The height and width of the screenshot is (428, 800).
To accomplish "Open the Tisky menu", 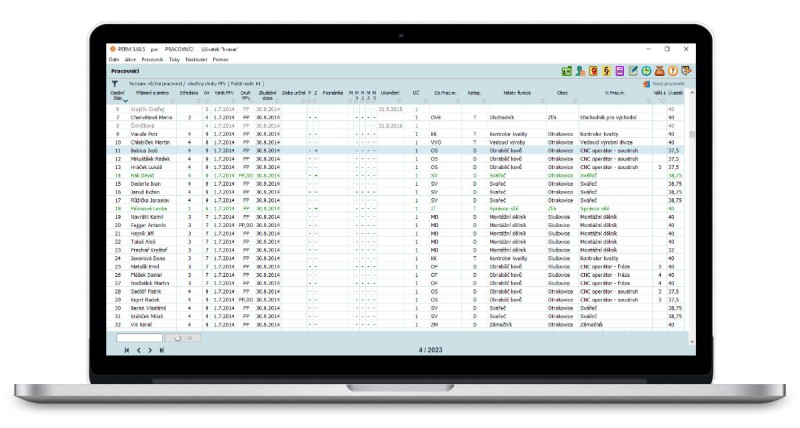I will 171,59.
